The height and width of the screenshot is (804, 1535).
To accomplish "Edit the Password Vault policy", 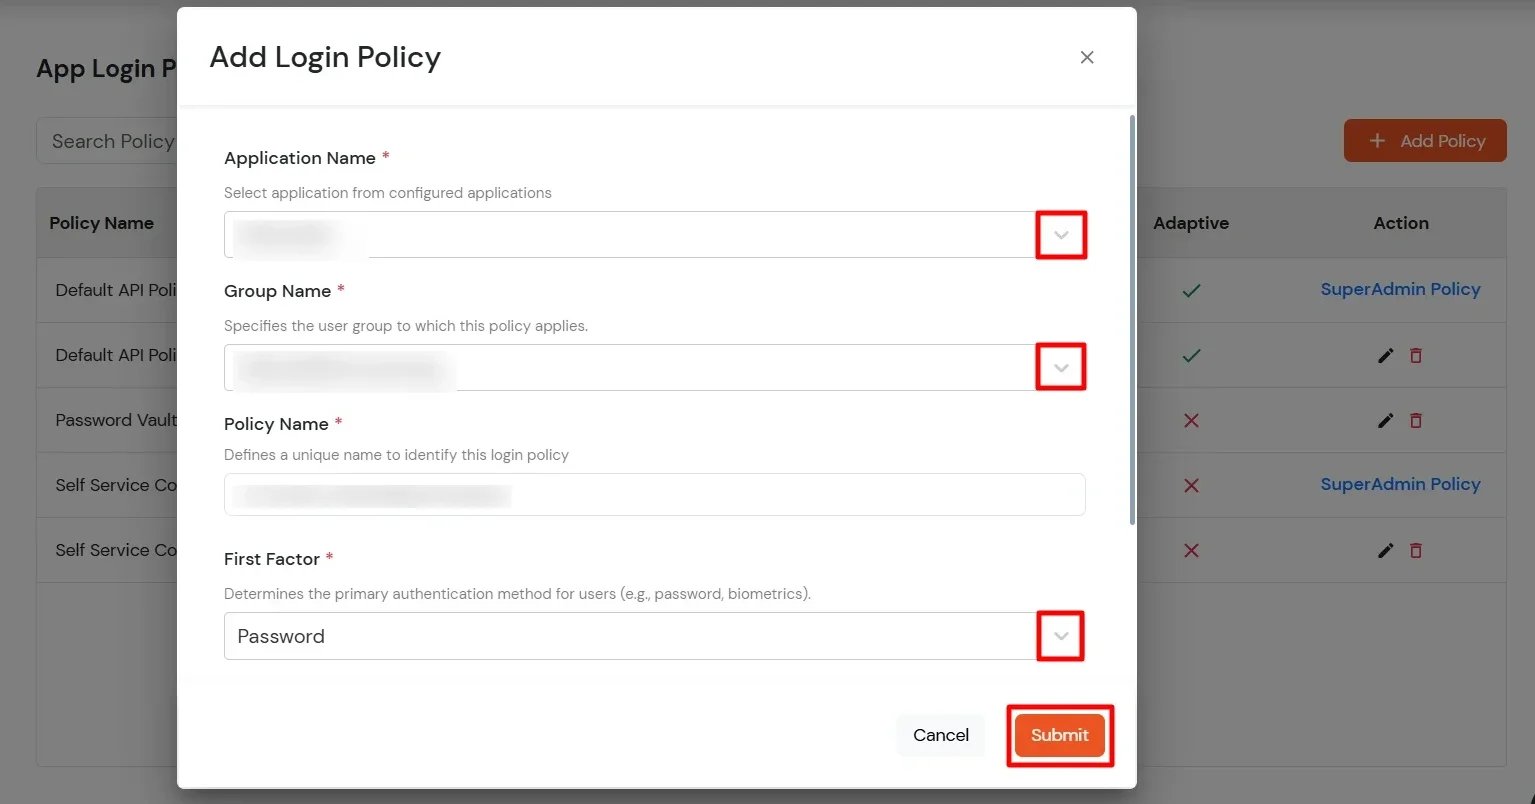I will tap(1385, 420).
